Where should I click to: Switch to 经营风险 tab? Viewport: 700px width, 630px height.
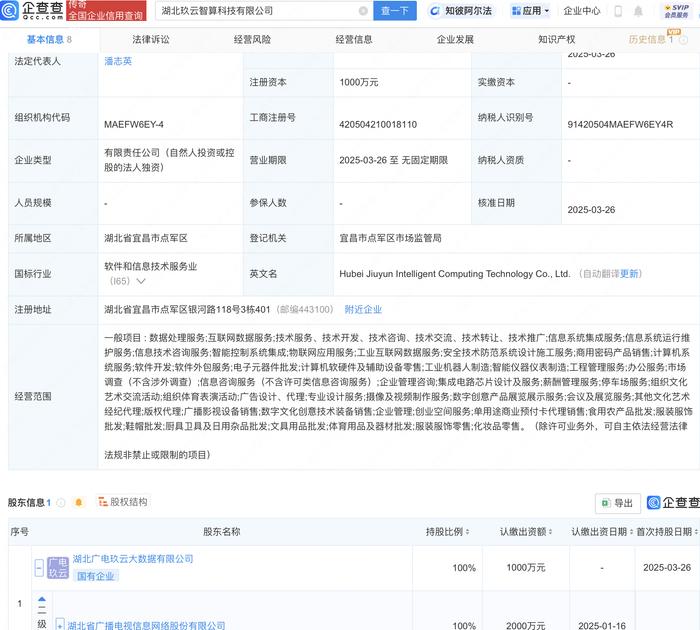click(252, 39)
